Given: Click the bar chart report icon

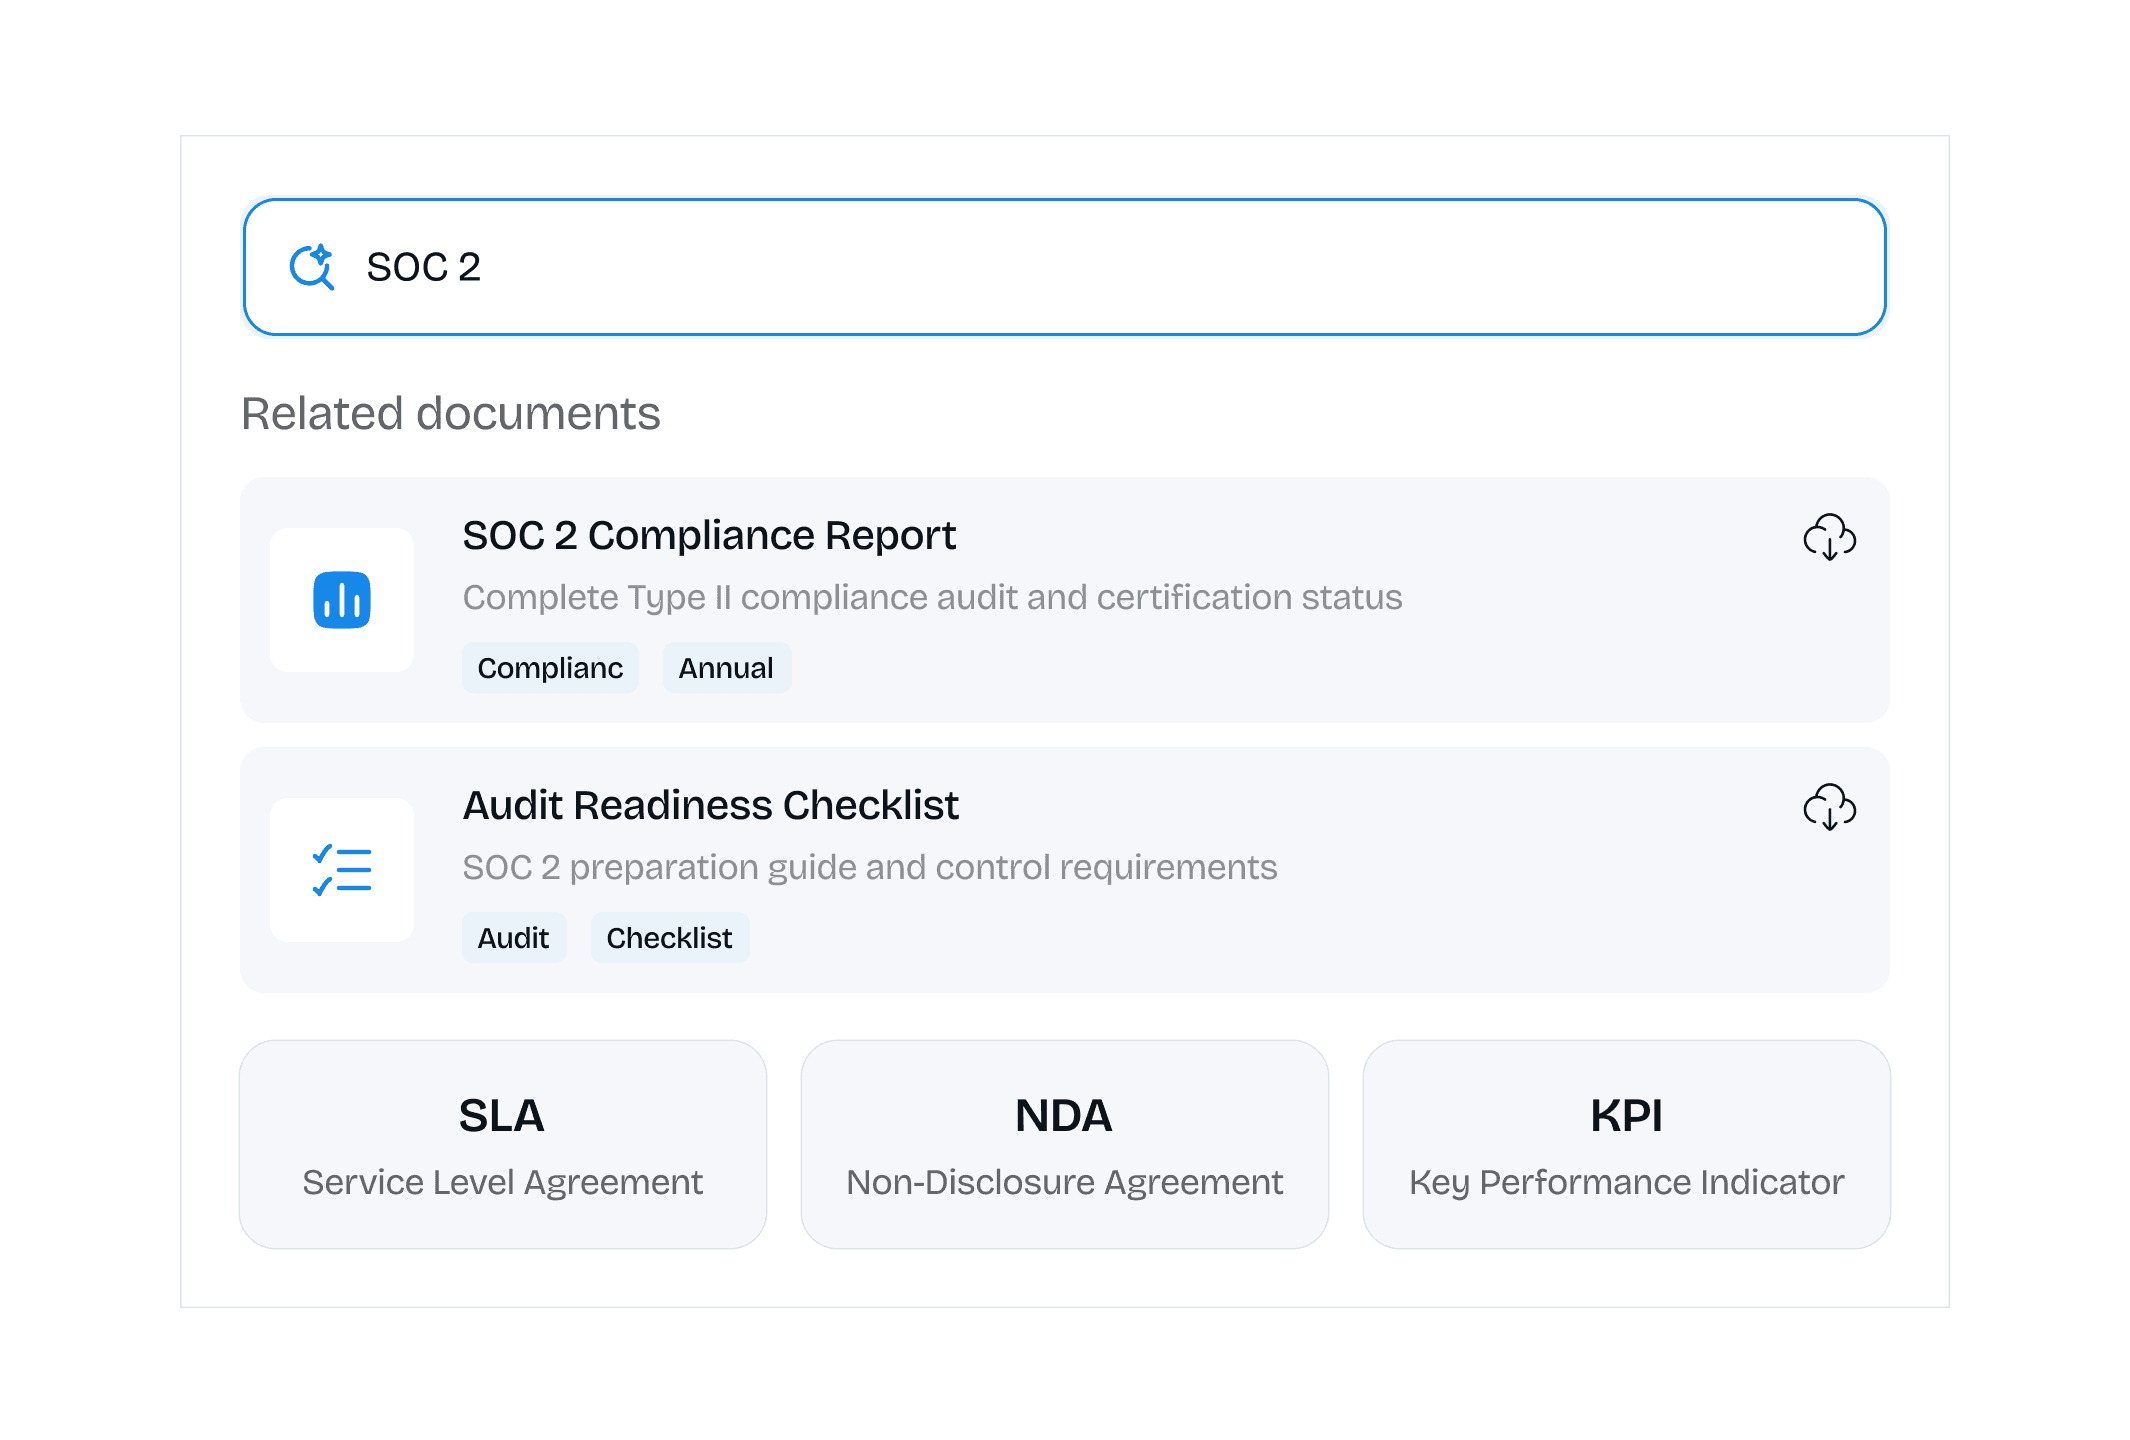Looking at the screenshot, I should [x=342, y=600].
